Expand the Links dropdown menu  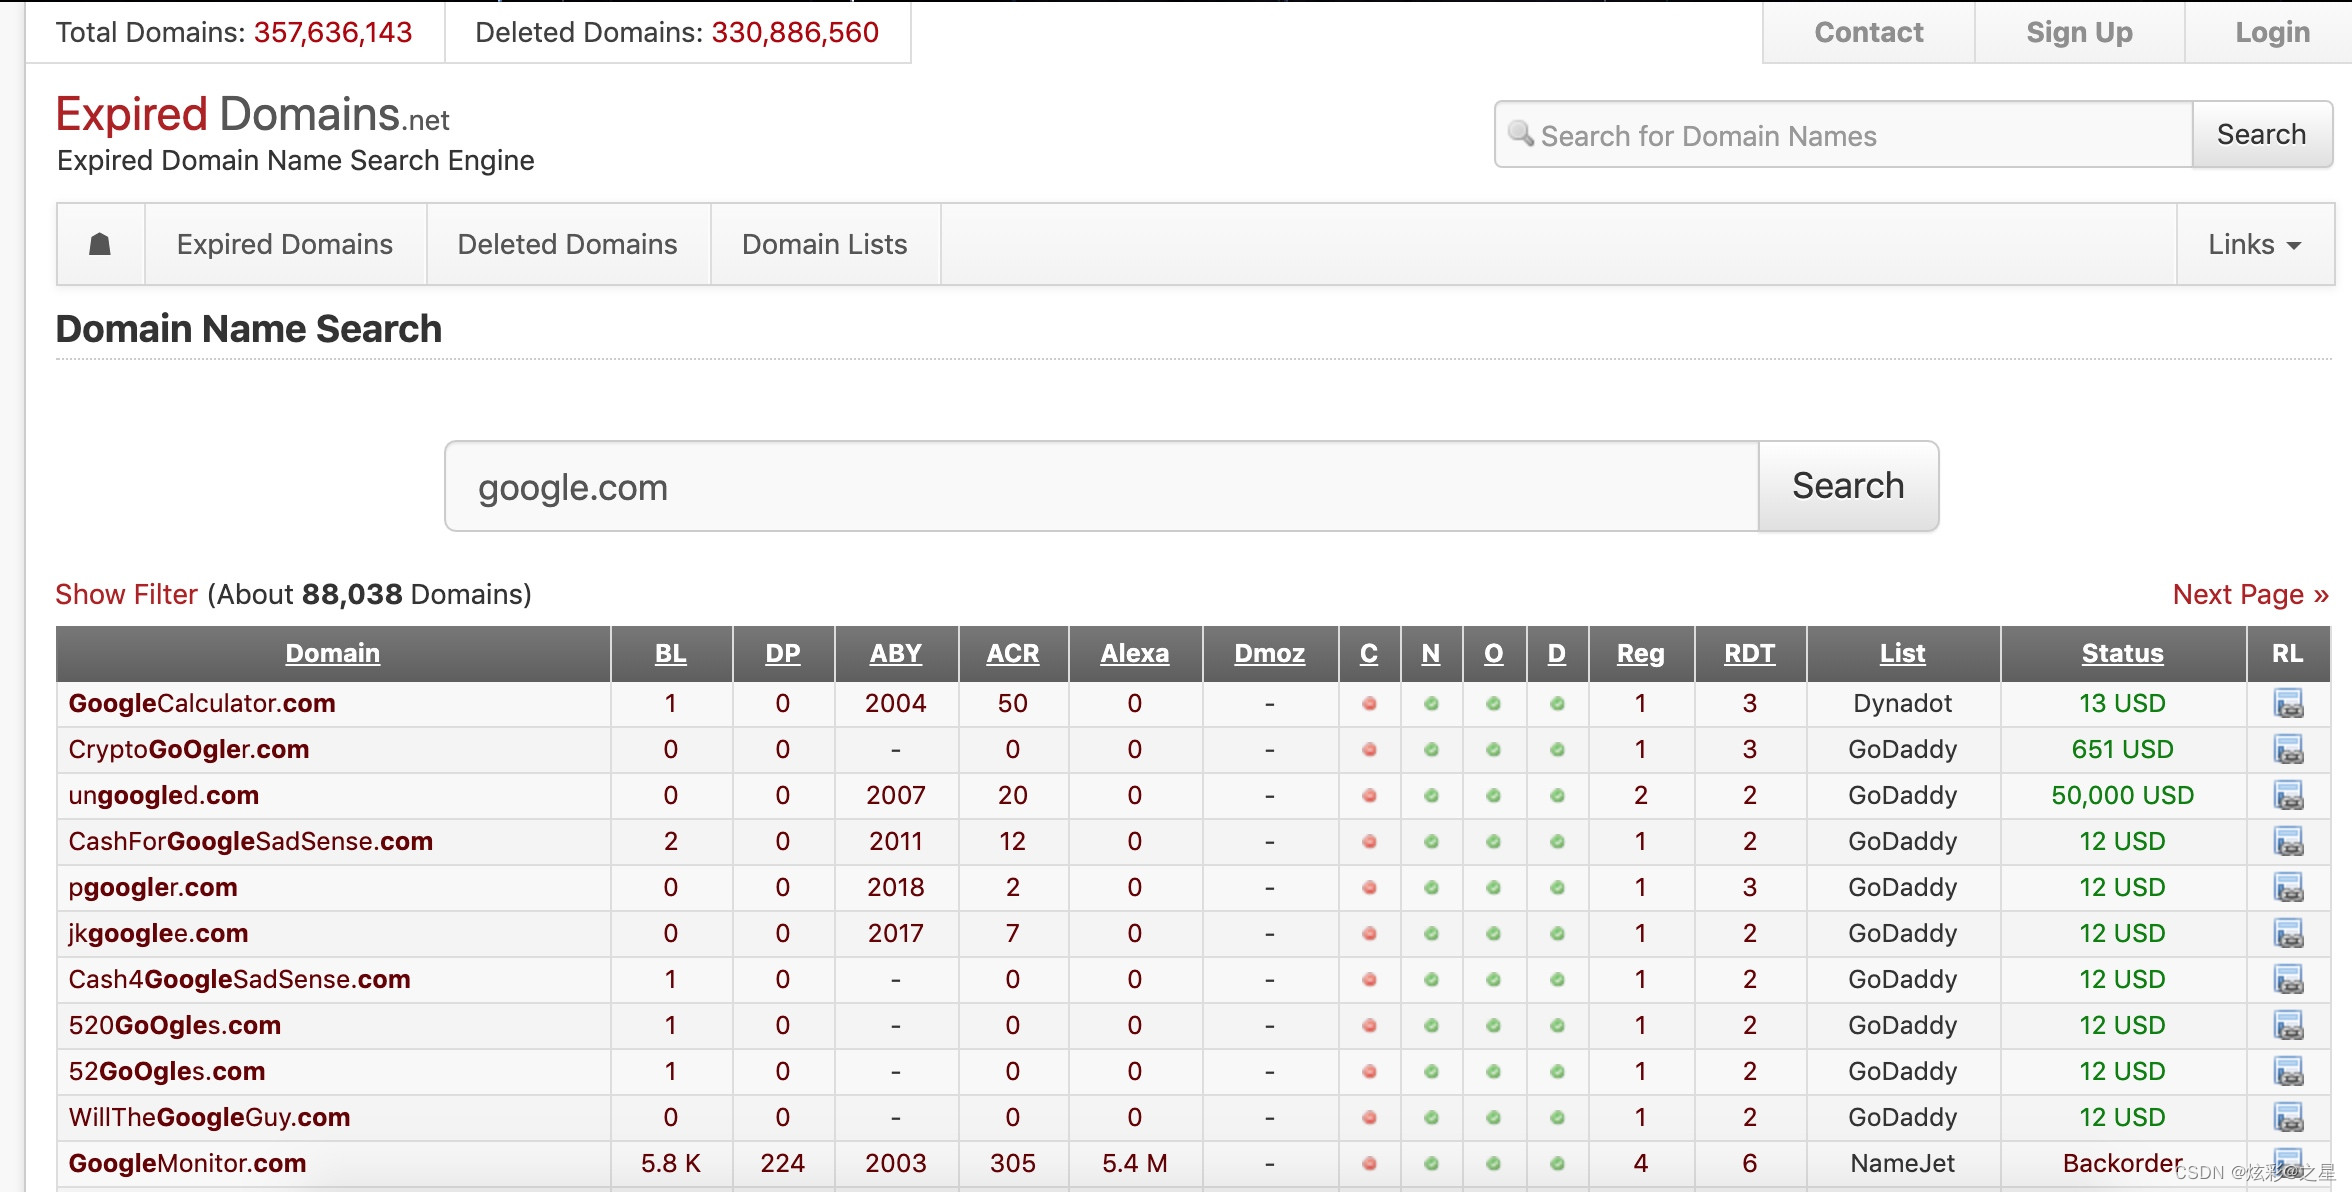click(2254, 245)
